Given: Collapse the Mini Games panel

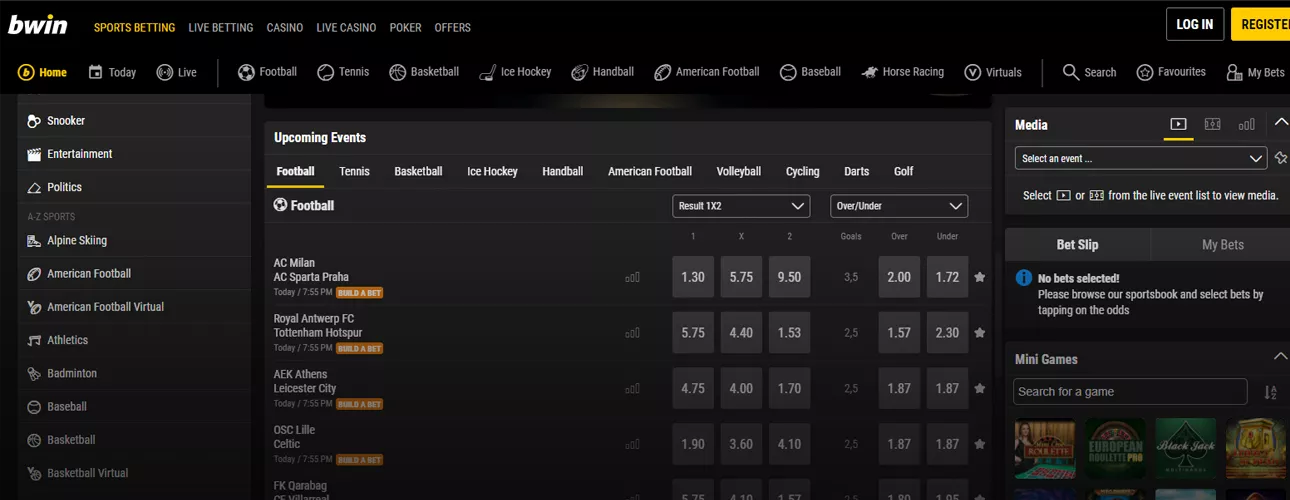Looking at the screenshot, I should 1280,357.
